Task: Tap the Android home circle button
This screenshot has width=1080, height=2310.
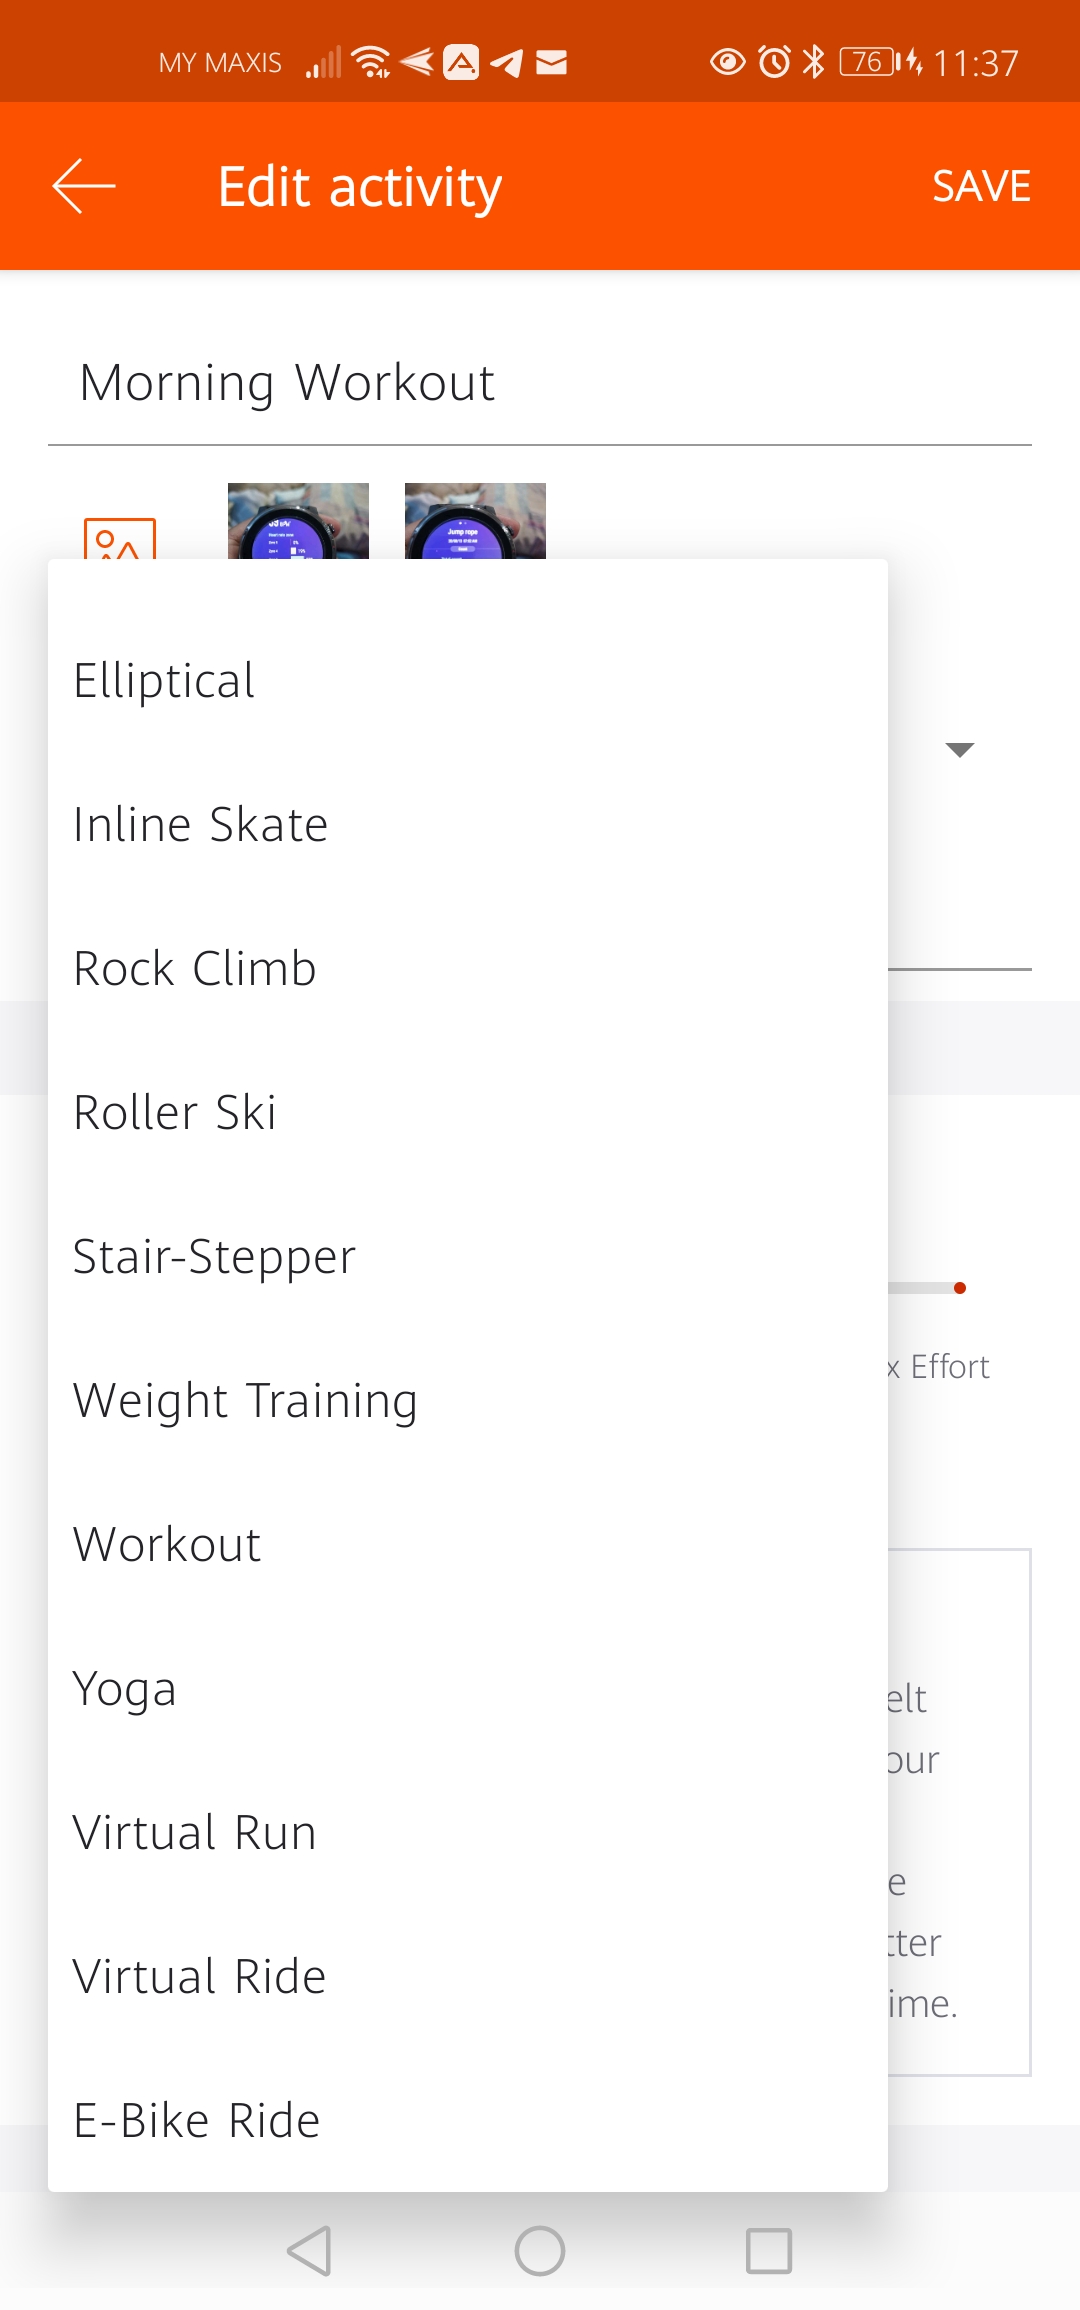Action: click(x=540, y=2251)
